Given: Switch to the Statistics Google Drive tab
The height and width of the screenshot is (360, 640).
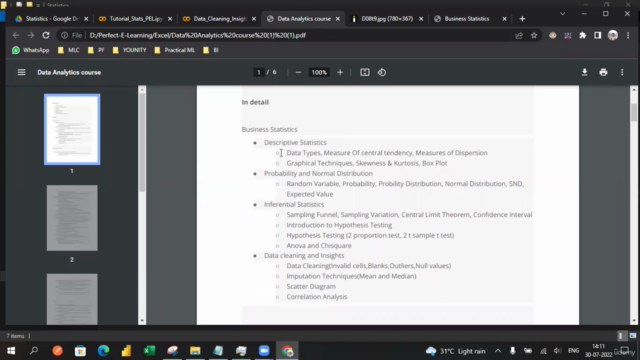Looking at the screenshot, I should (52, 19).
